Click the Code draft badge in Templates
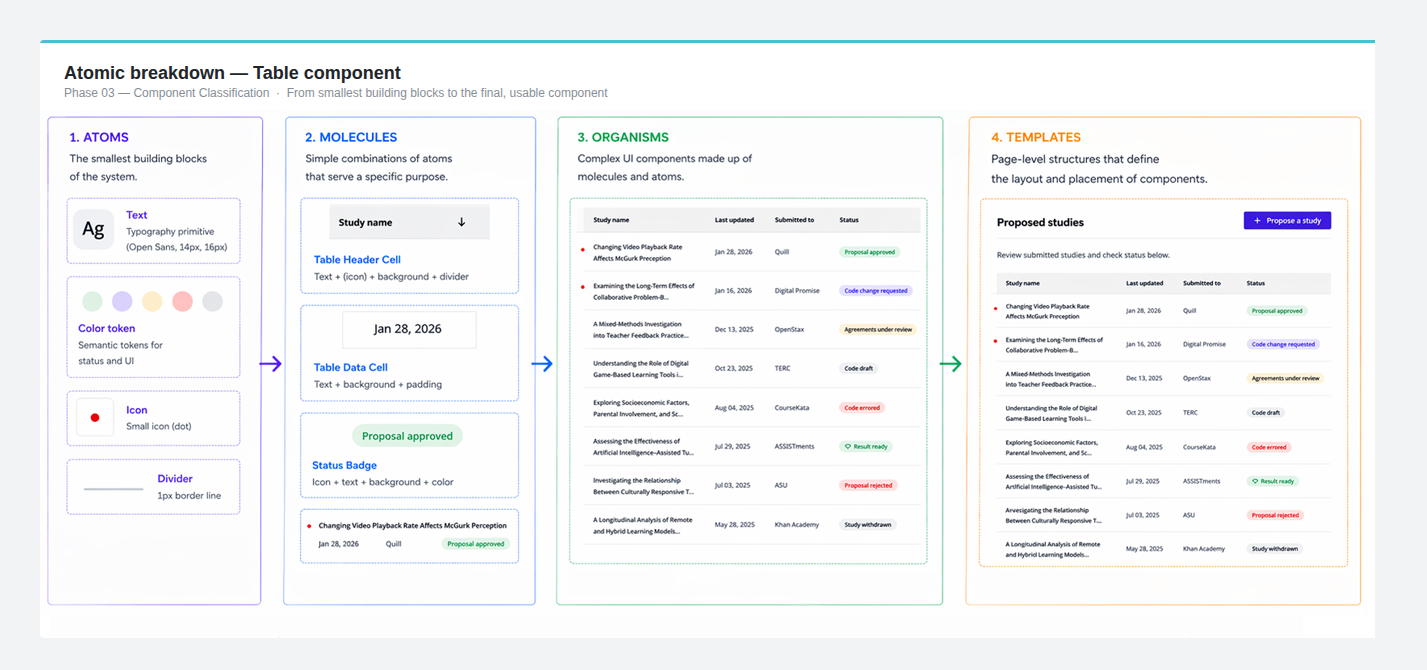 1265,412
